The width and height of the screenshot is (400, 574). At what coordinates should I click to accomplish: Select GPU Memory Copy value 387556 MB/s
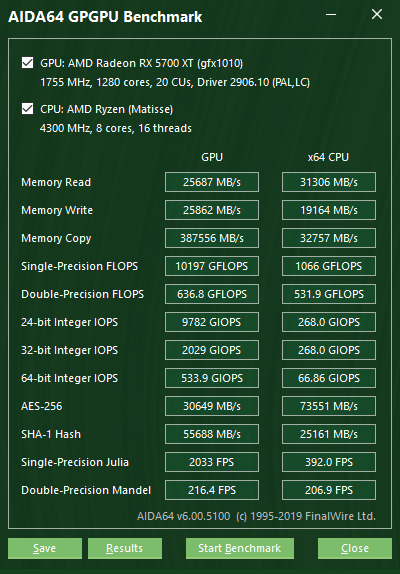click(212, 238)
